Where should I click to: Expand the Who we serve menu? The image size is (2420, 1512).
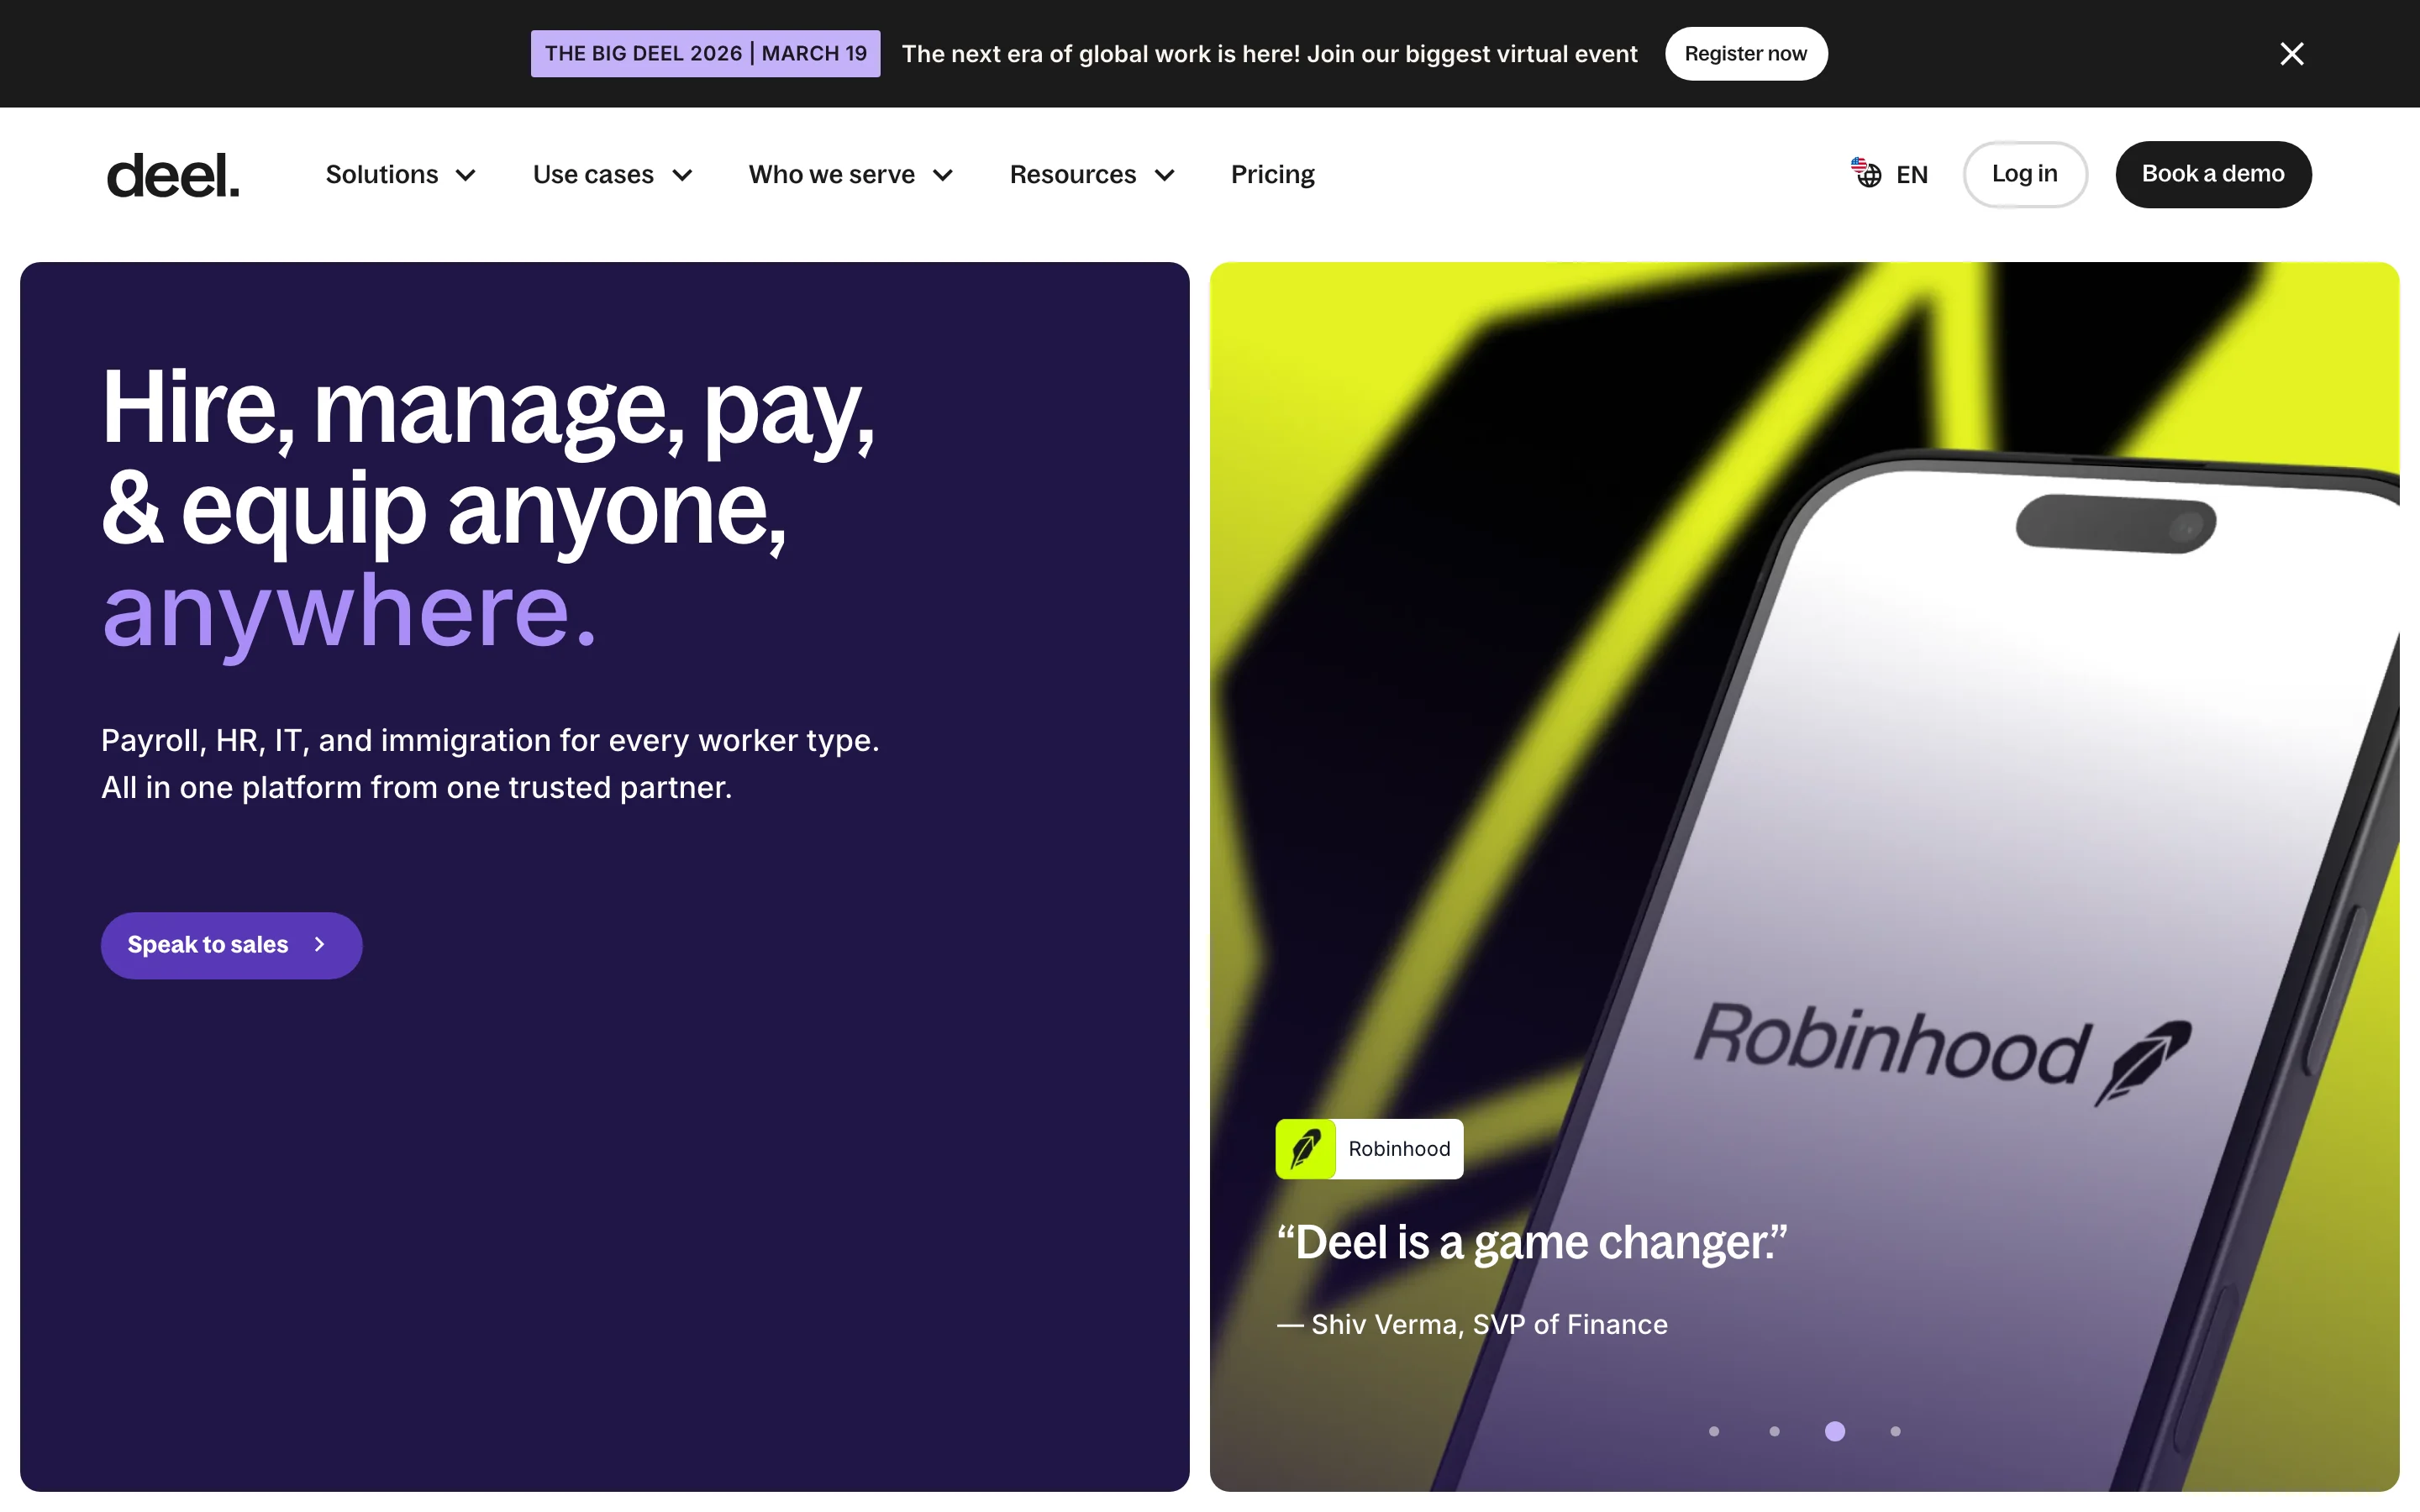[x=851, y=175]
